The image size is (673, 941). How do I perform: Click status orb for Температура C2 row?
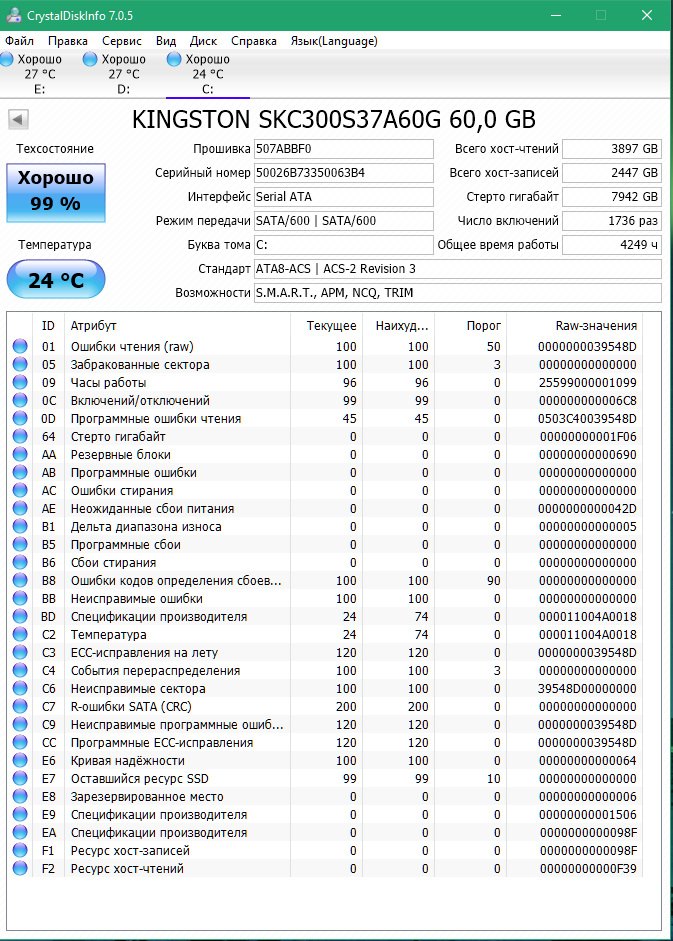20,634
